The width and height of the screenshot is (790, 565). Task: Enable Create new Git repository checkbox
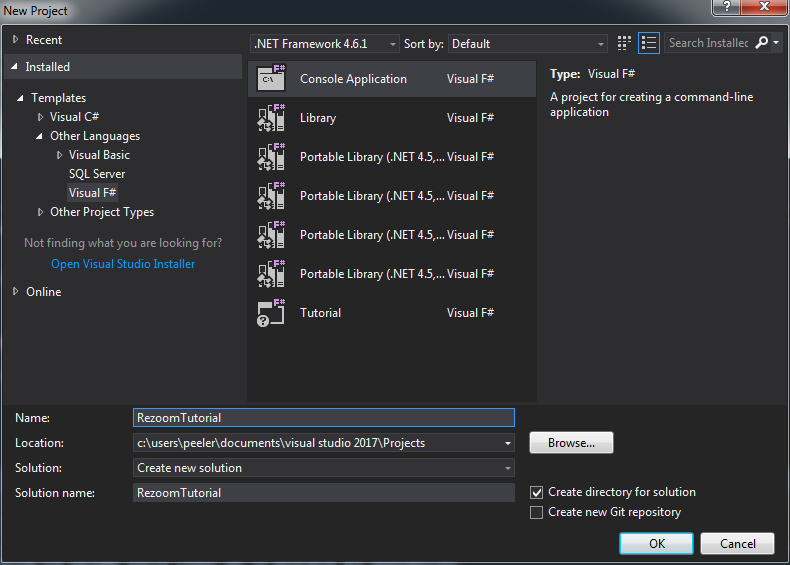point(537,512)
